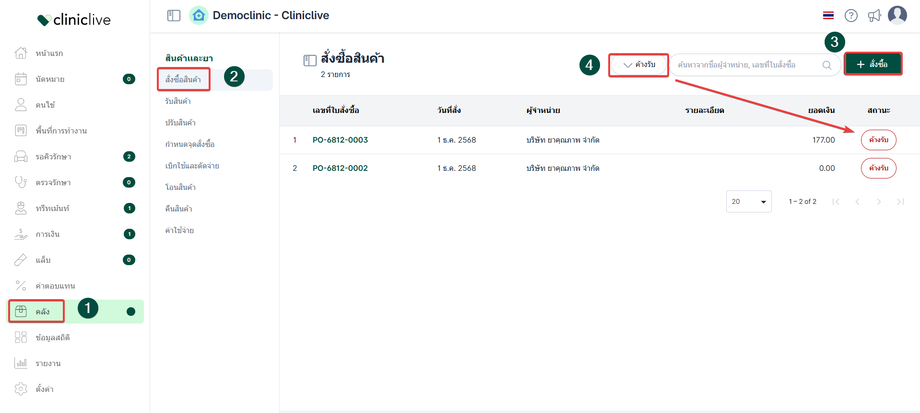Image resolution: width=920 pixels, height=413 pixels.
Task: Select กำหนดจุดสั่งซื้อ in the submenu
Action: click(x=190, y=144)
